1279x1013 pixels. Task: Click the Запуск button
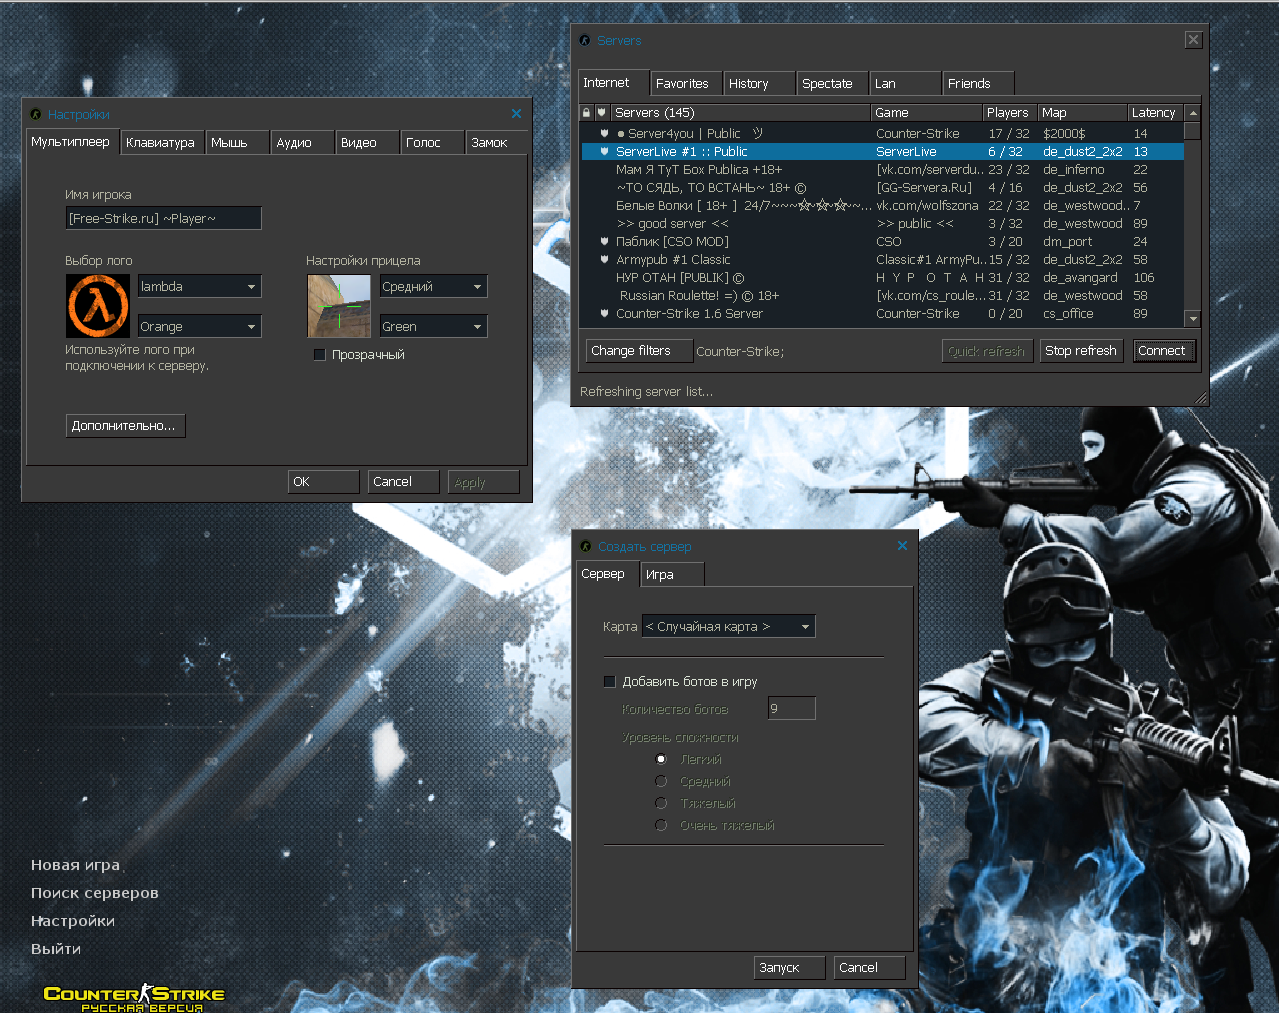click(789, 967)
